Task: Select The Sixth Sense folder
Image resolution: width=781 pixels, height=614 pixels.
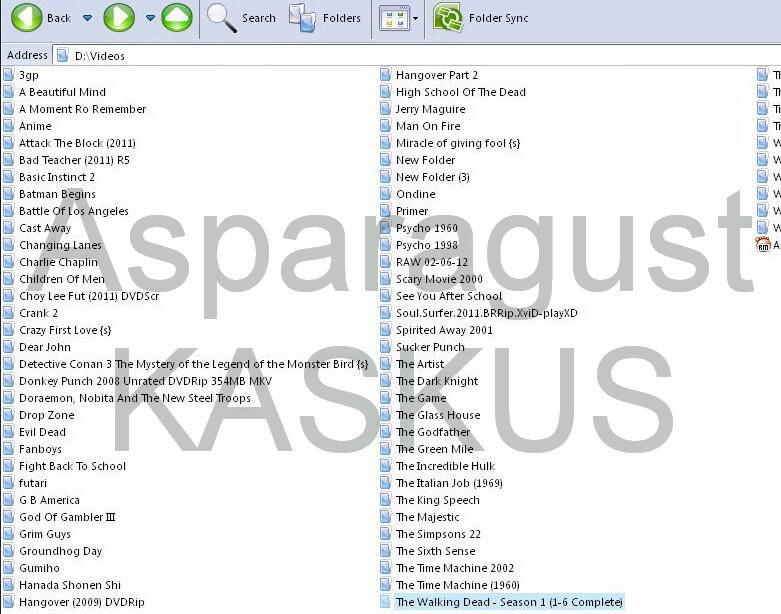Action: [x=435, y=551]
